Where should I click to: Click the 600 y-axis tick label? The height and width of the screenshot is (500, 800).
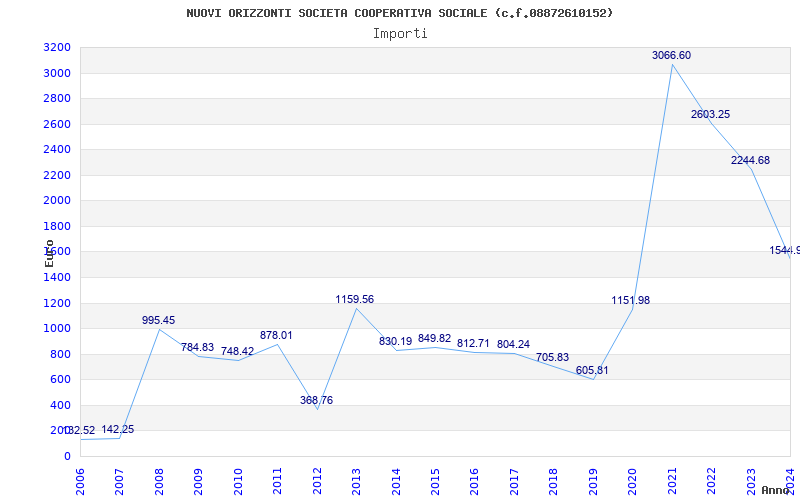(x=61, y=380)
